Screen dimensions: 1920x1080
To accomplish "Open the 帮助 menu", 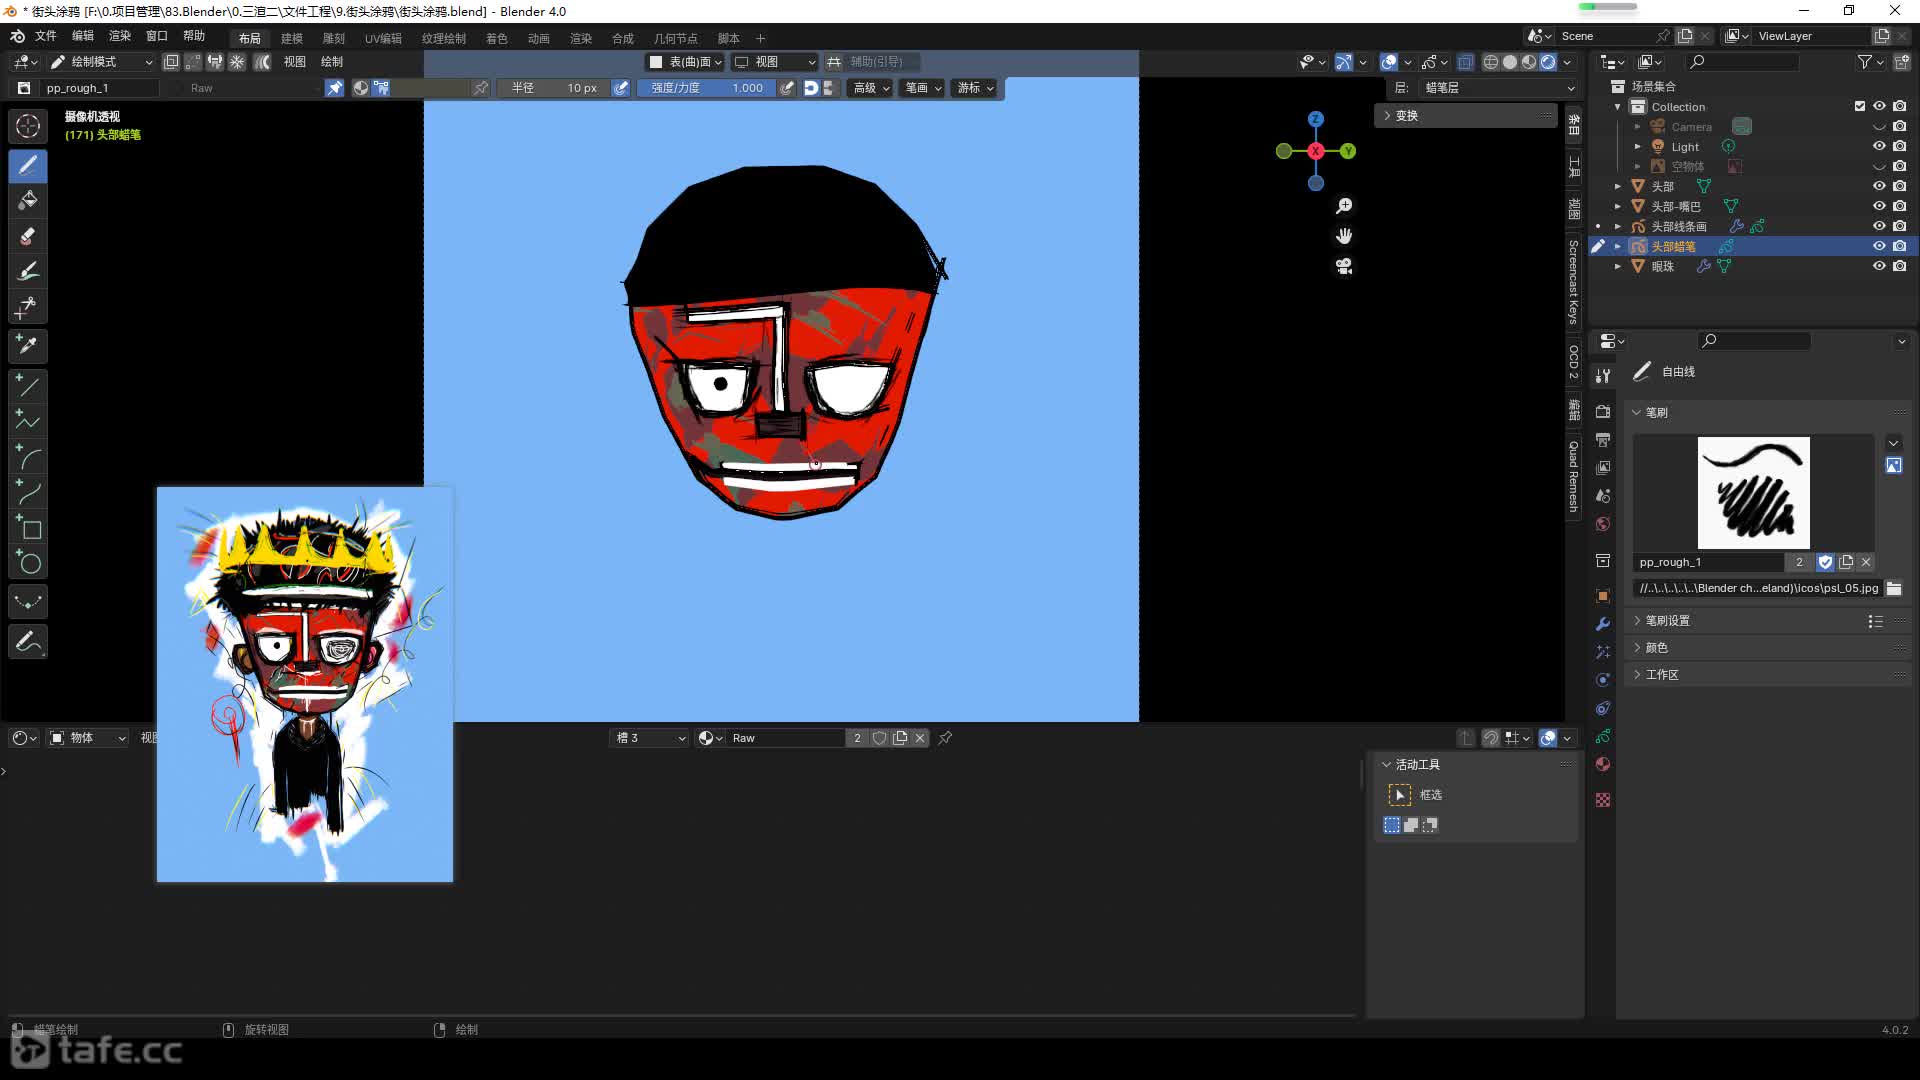I will pyautogui.click(x=194, y=36).
